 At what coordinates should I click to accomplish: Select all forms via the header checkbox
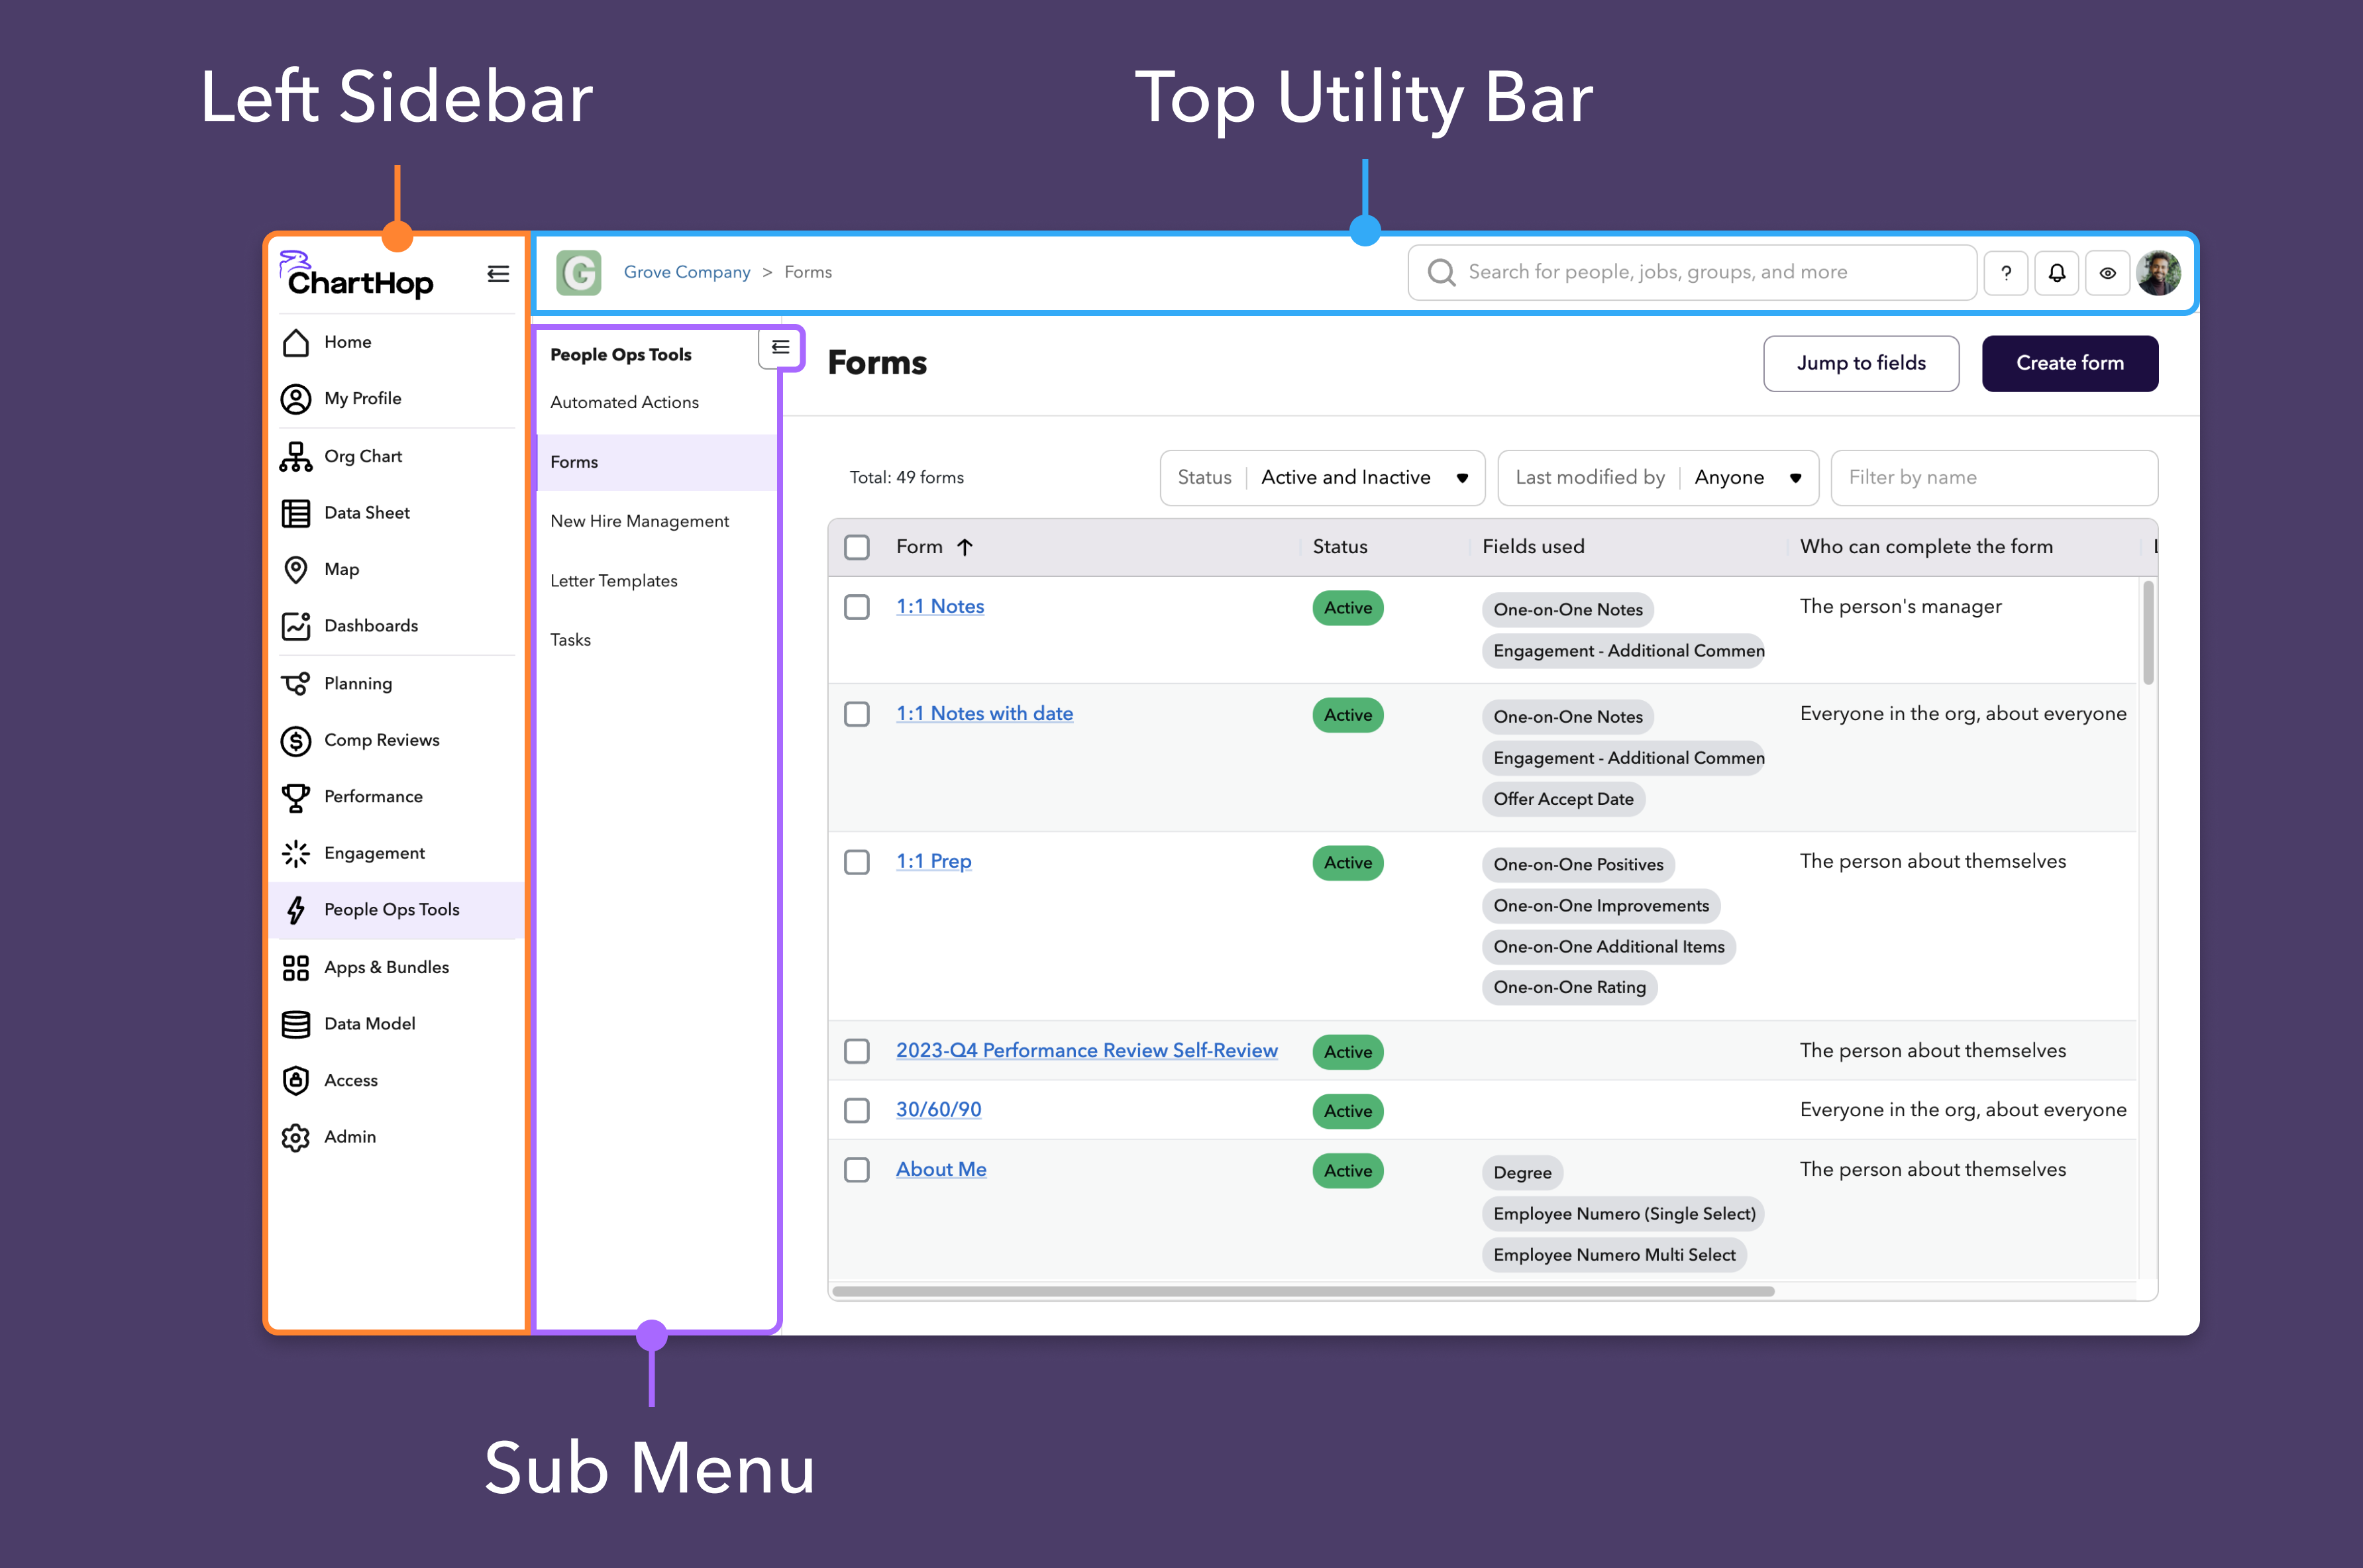click(857, 546)
